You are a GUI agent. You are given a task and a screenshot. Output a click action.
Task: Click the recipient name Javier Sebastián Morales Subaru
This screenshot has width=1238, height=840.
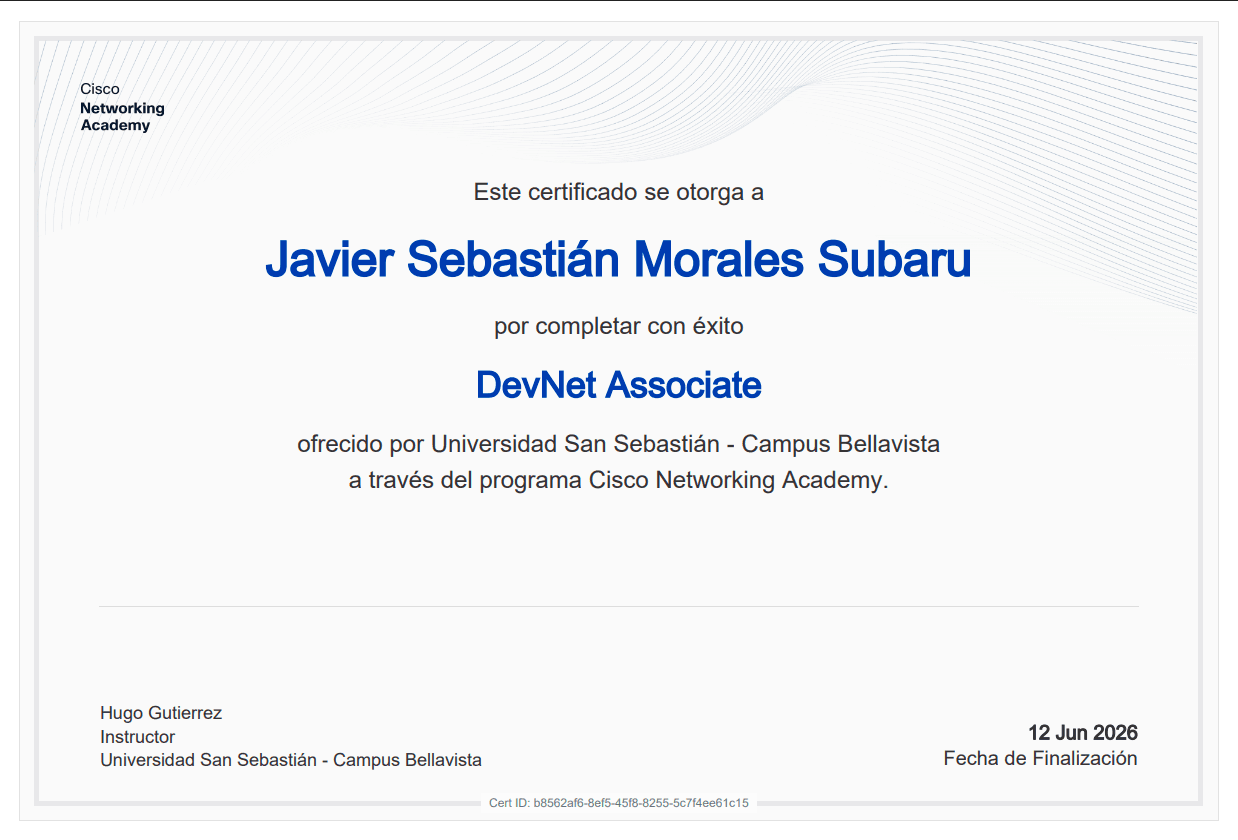tap(619, 260)
